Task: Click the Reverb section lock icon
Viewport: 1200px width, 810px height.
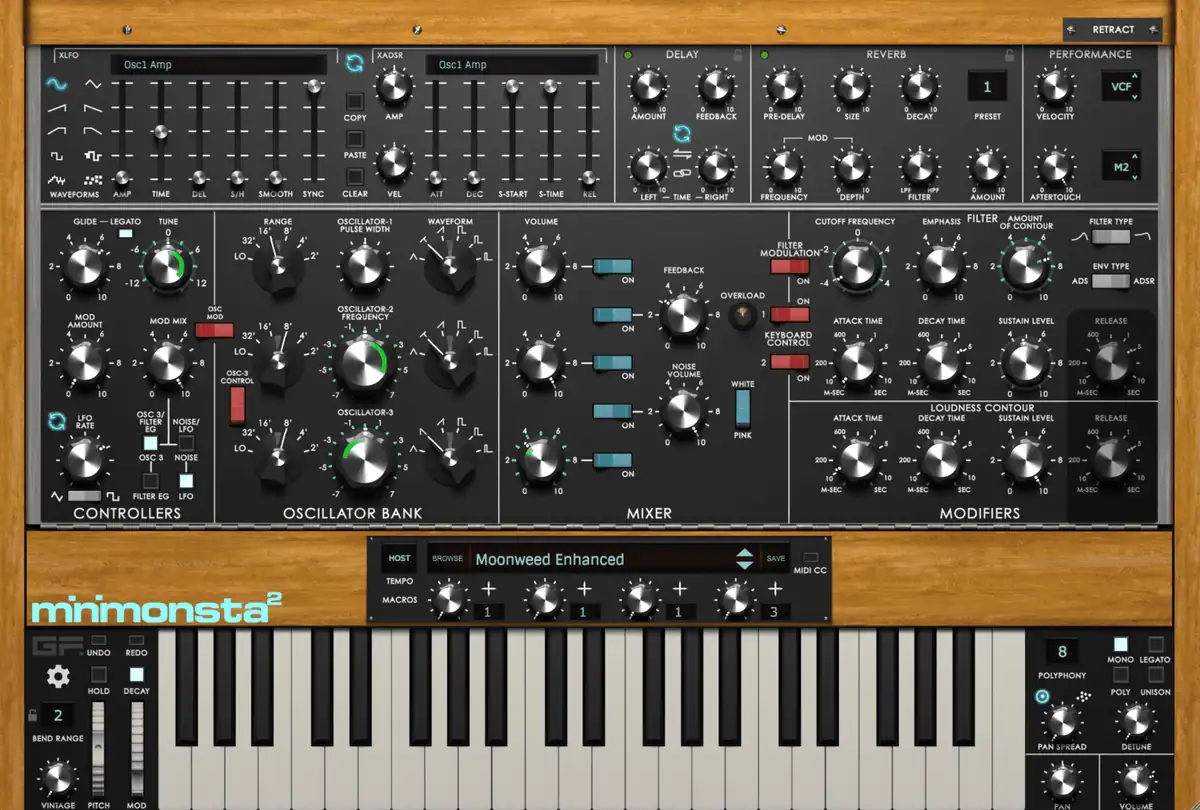Action: [1010, 55]
